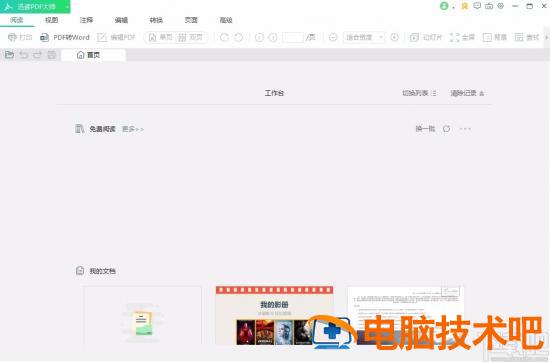Image resolution: width=550 pixels, height=362 pixels.
Task: Click the open folder icon
Action: click(9, 55)
